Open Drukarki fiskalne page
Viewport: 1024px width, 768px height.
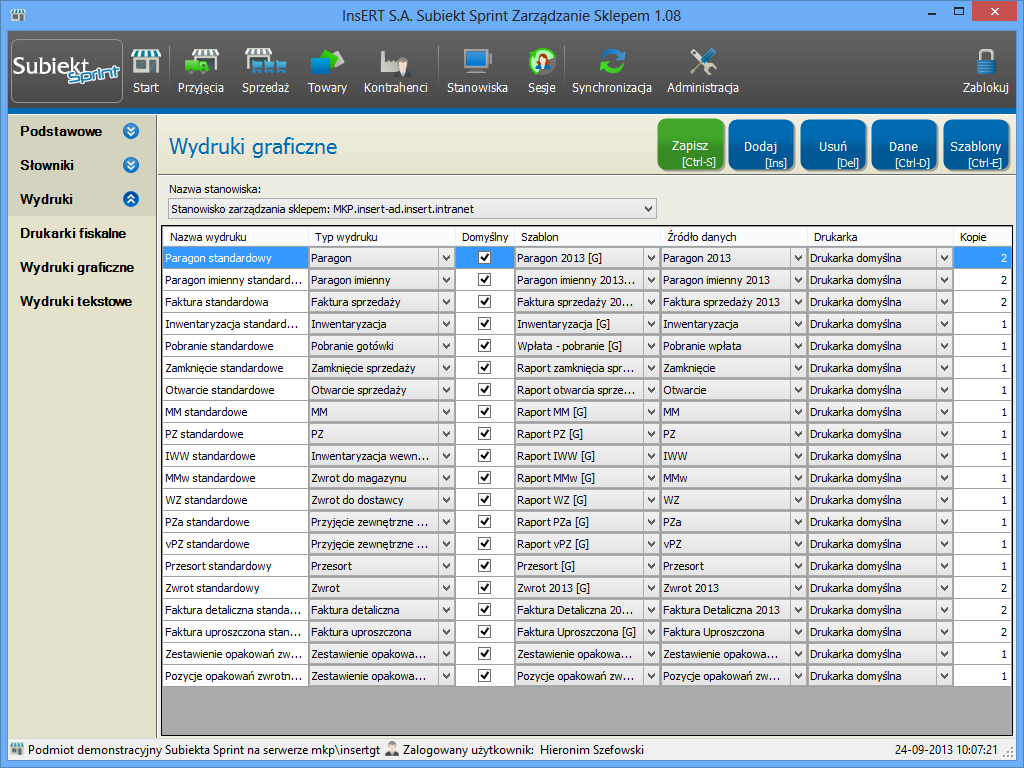pyautogui.click(x=73, y=233)
